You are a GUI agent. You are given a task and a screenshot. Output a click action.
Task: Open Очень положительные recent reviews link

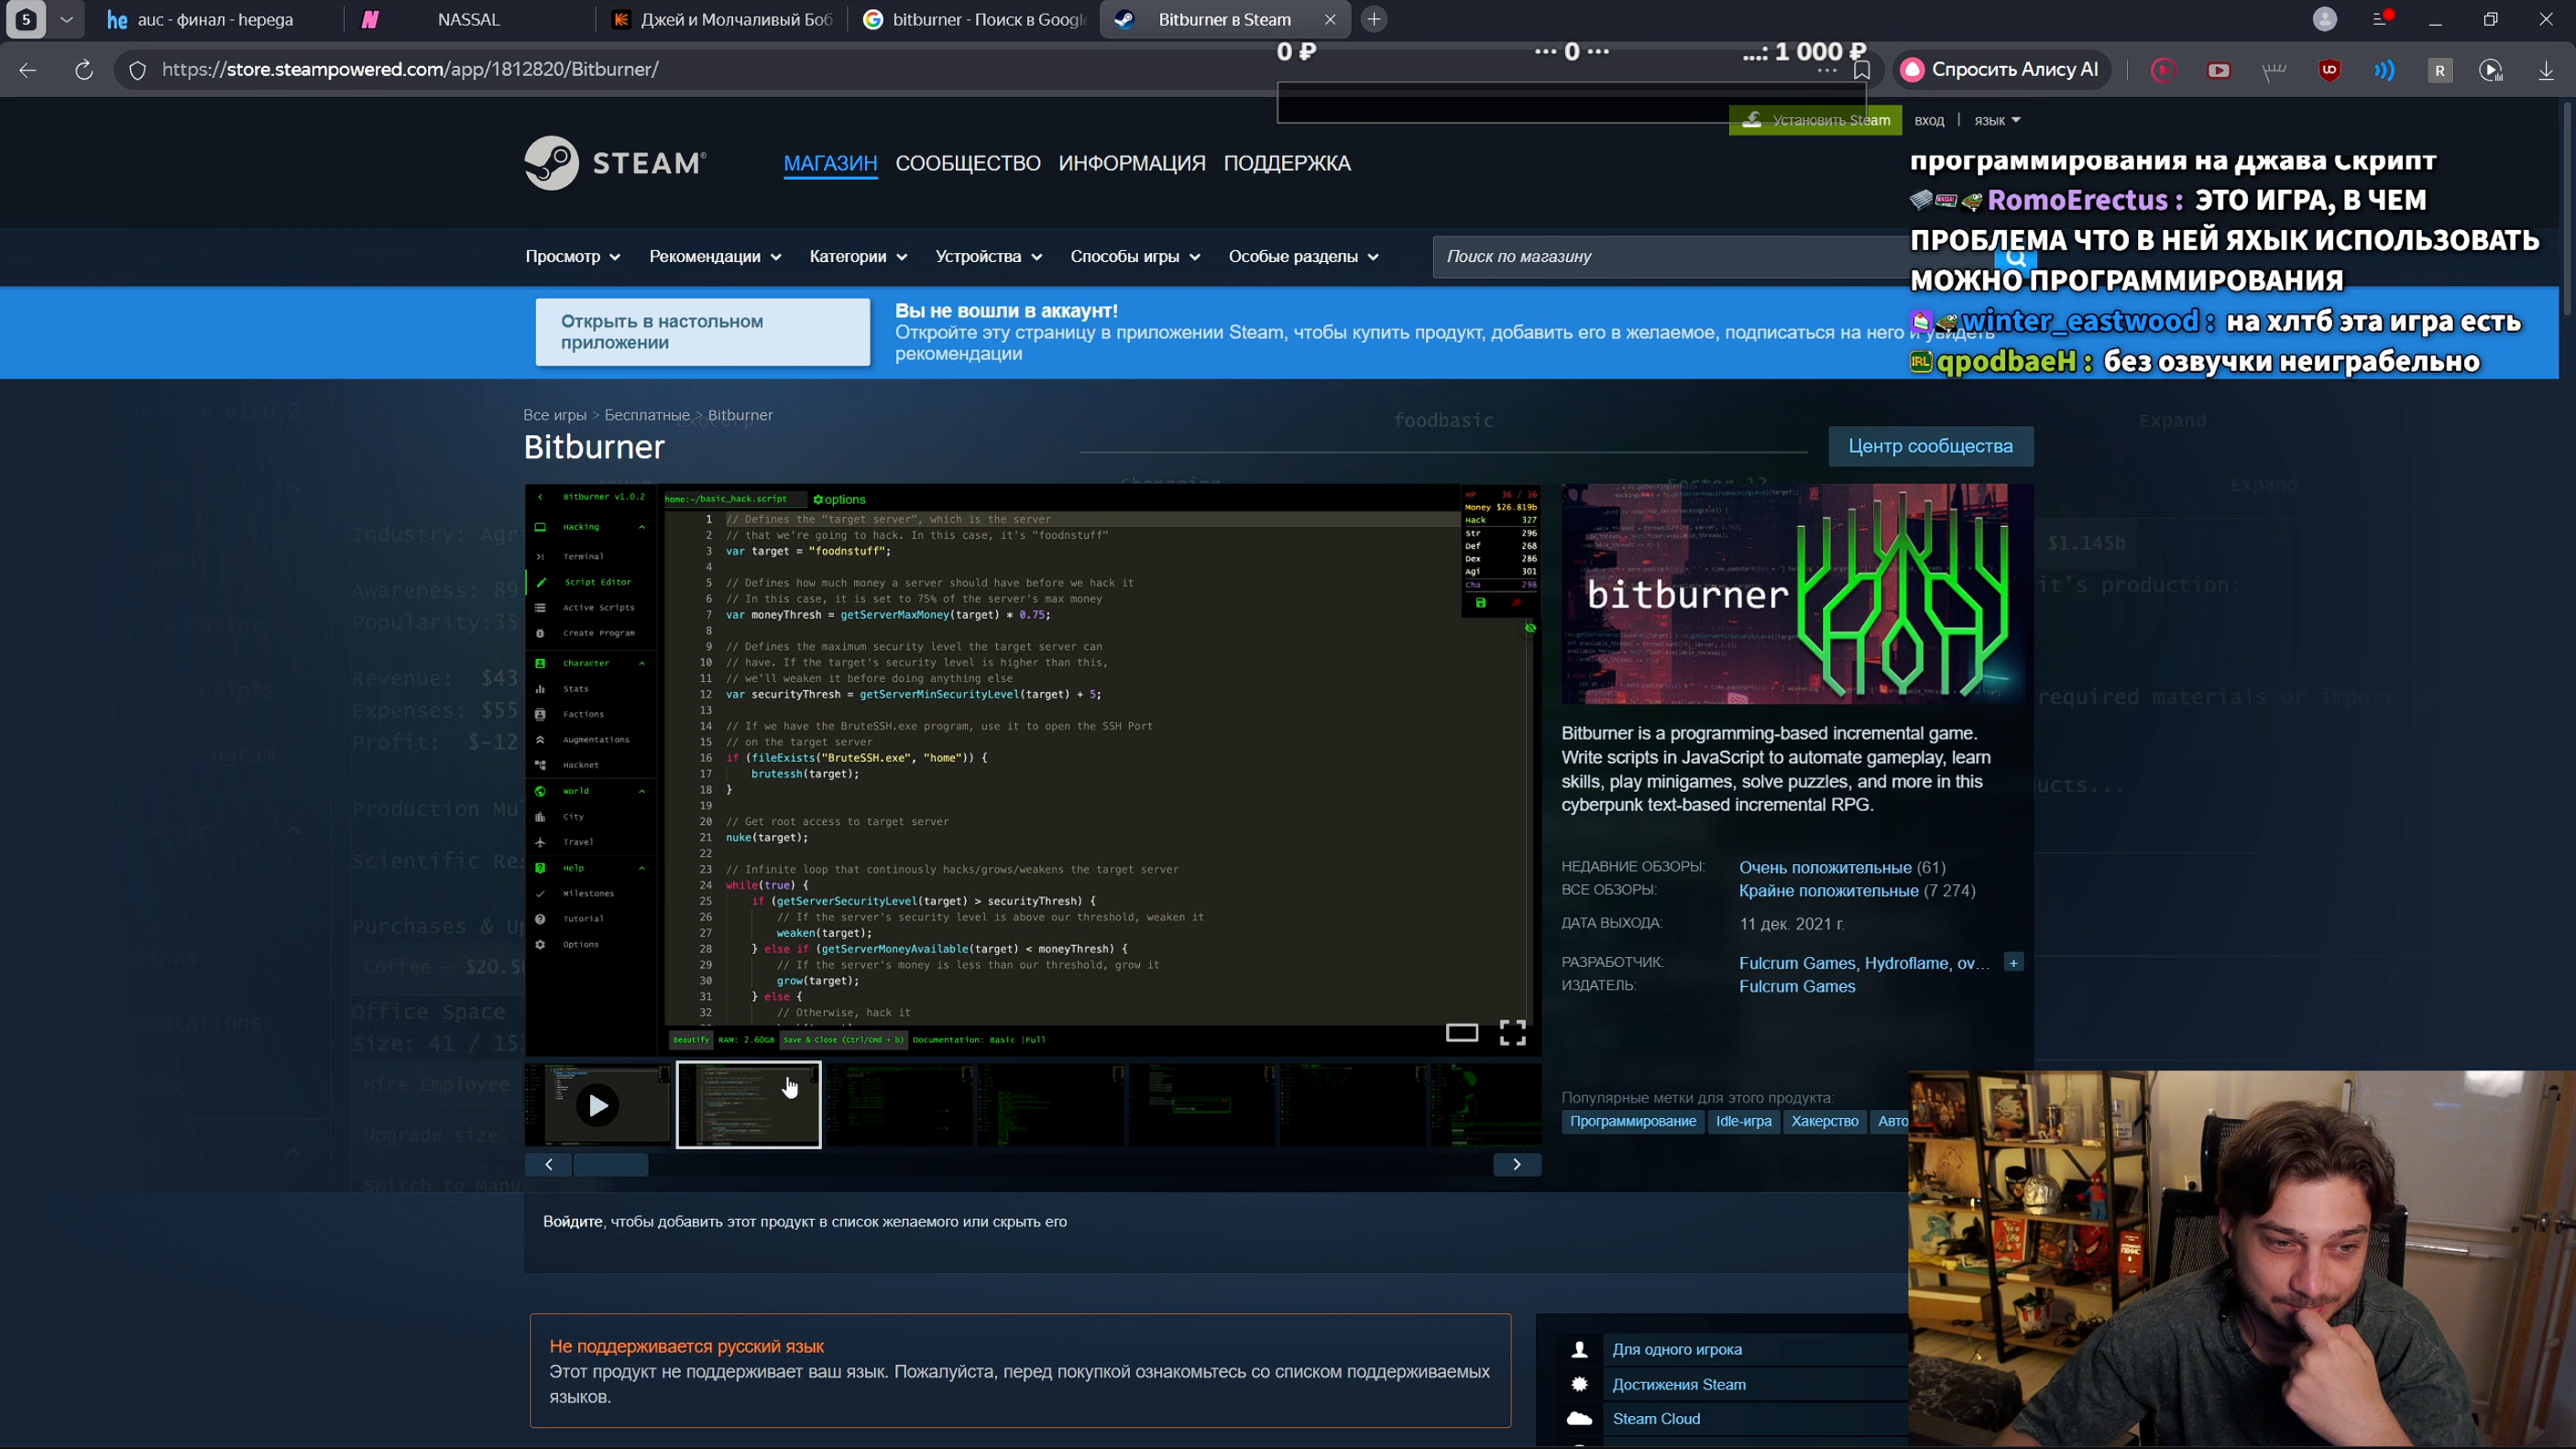(1825, 867)
